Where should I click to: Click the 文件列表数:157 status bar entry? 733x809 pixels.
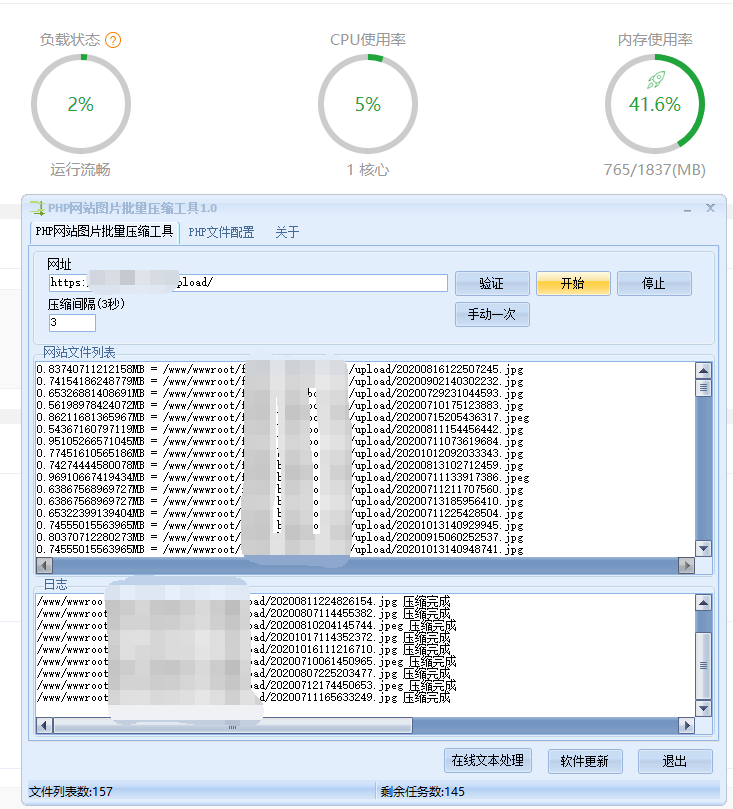click(71, 791)
